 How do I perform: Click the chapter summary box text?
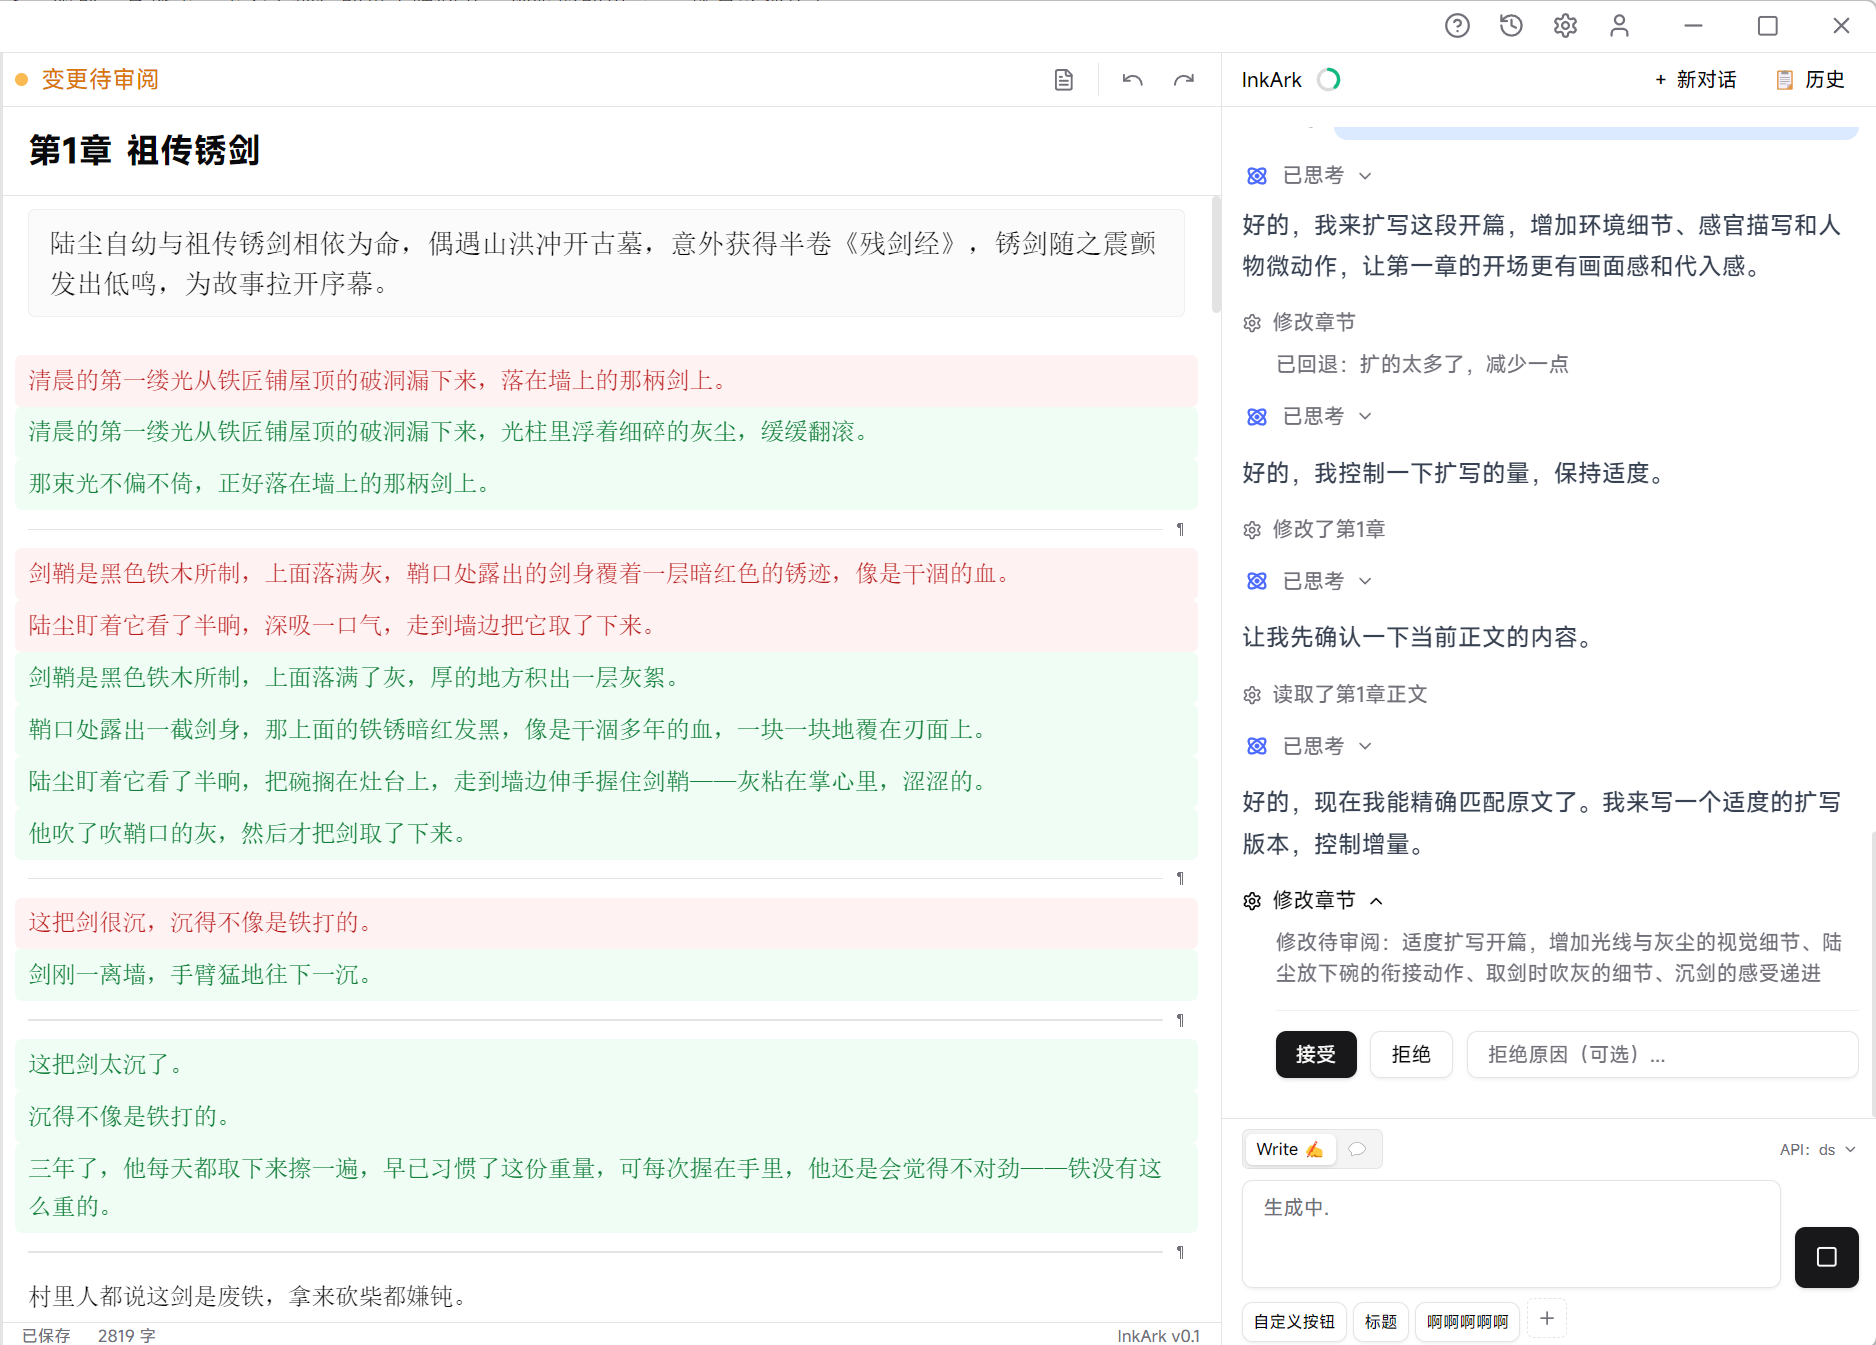(x=606, y=263)
